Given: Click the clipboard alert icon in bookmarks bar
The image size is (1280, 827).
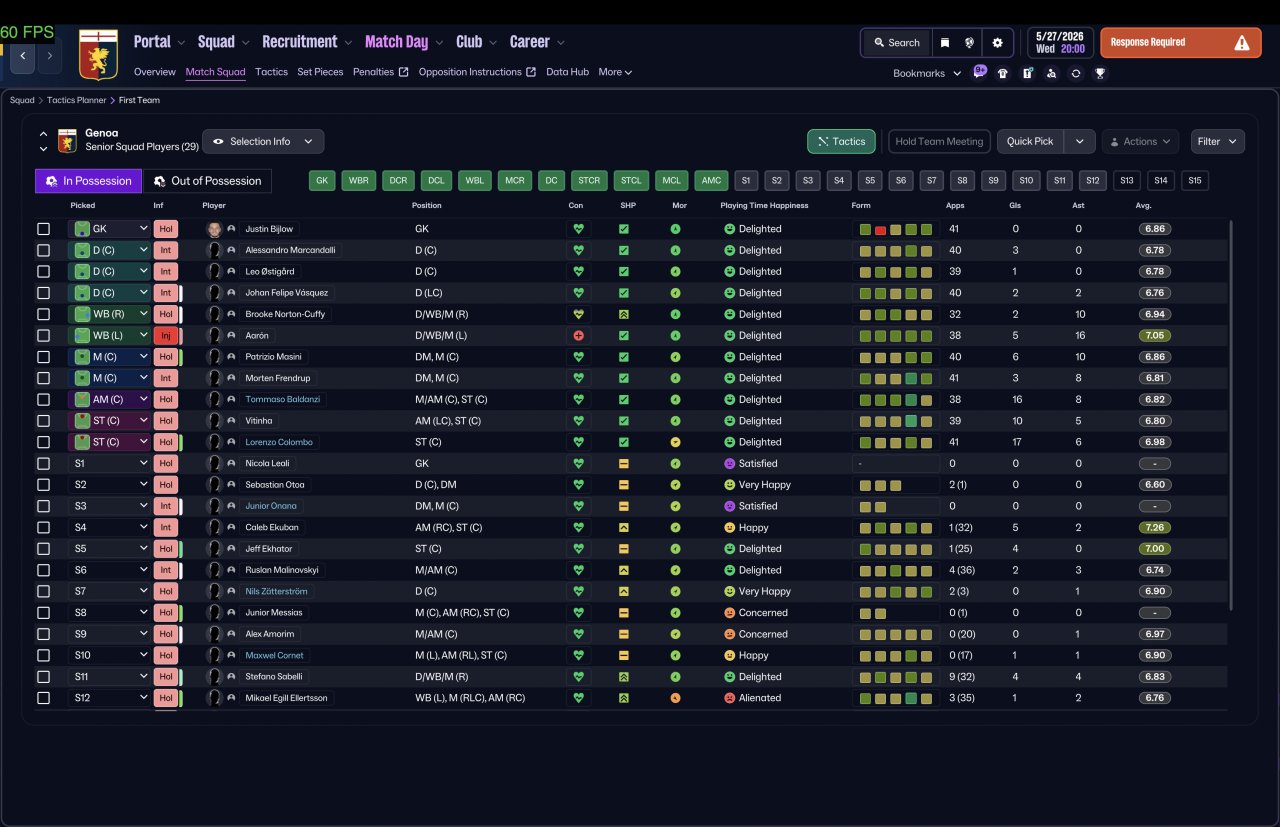Looking at the screenshot, I should (1027, 73).
